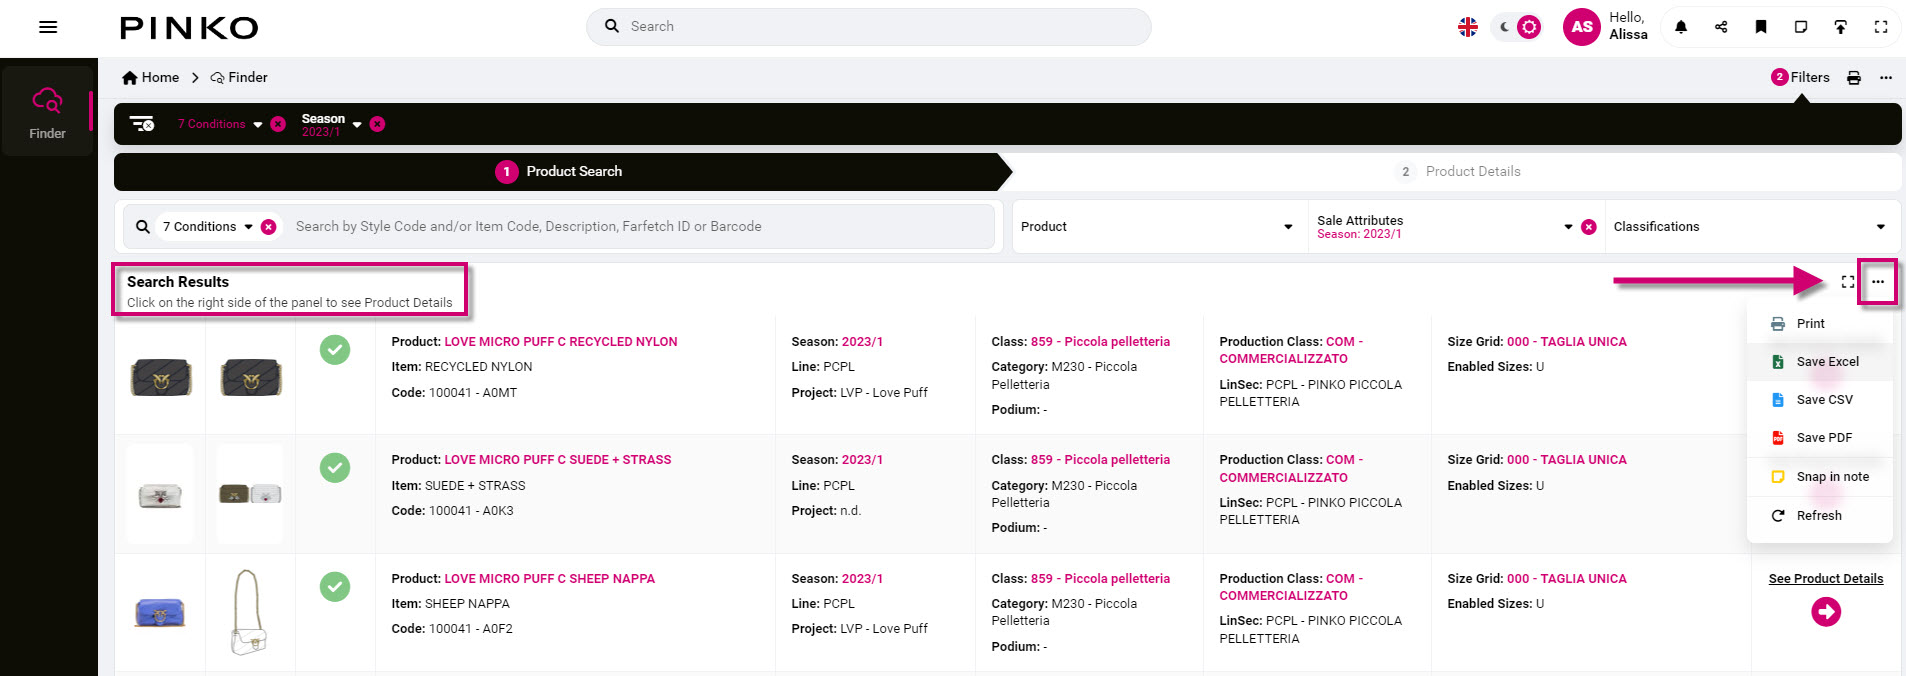1906x676 pixels.
Task: Expand Search Results panel to fullscreen
Action: pos(1848,282)
